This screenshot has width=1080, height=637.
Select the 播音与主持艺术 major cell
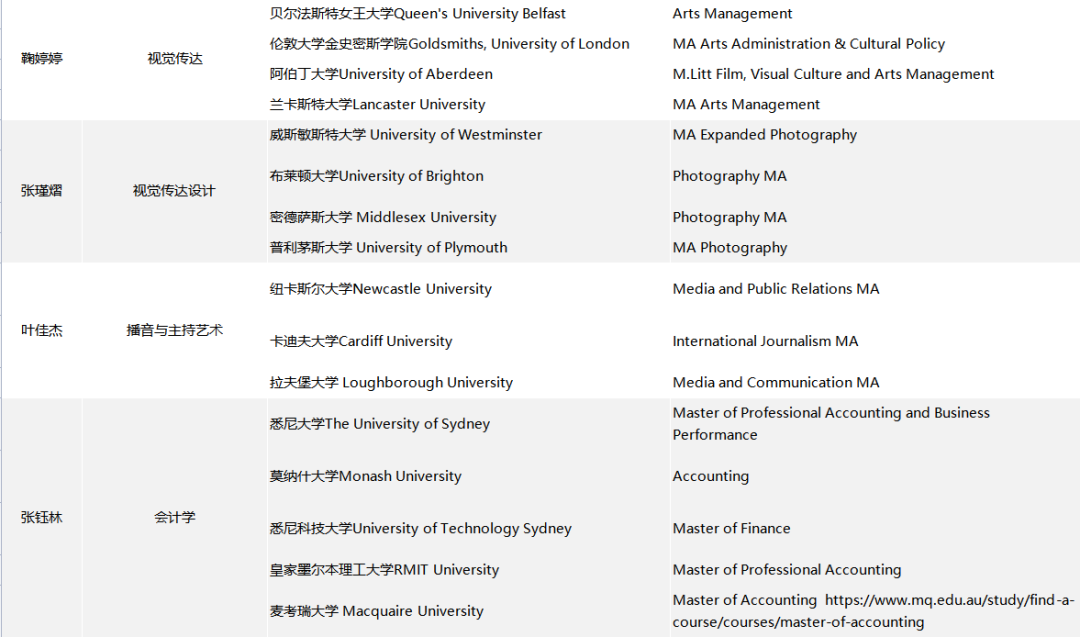(174, 331)
